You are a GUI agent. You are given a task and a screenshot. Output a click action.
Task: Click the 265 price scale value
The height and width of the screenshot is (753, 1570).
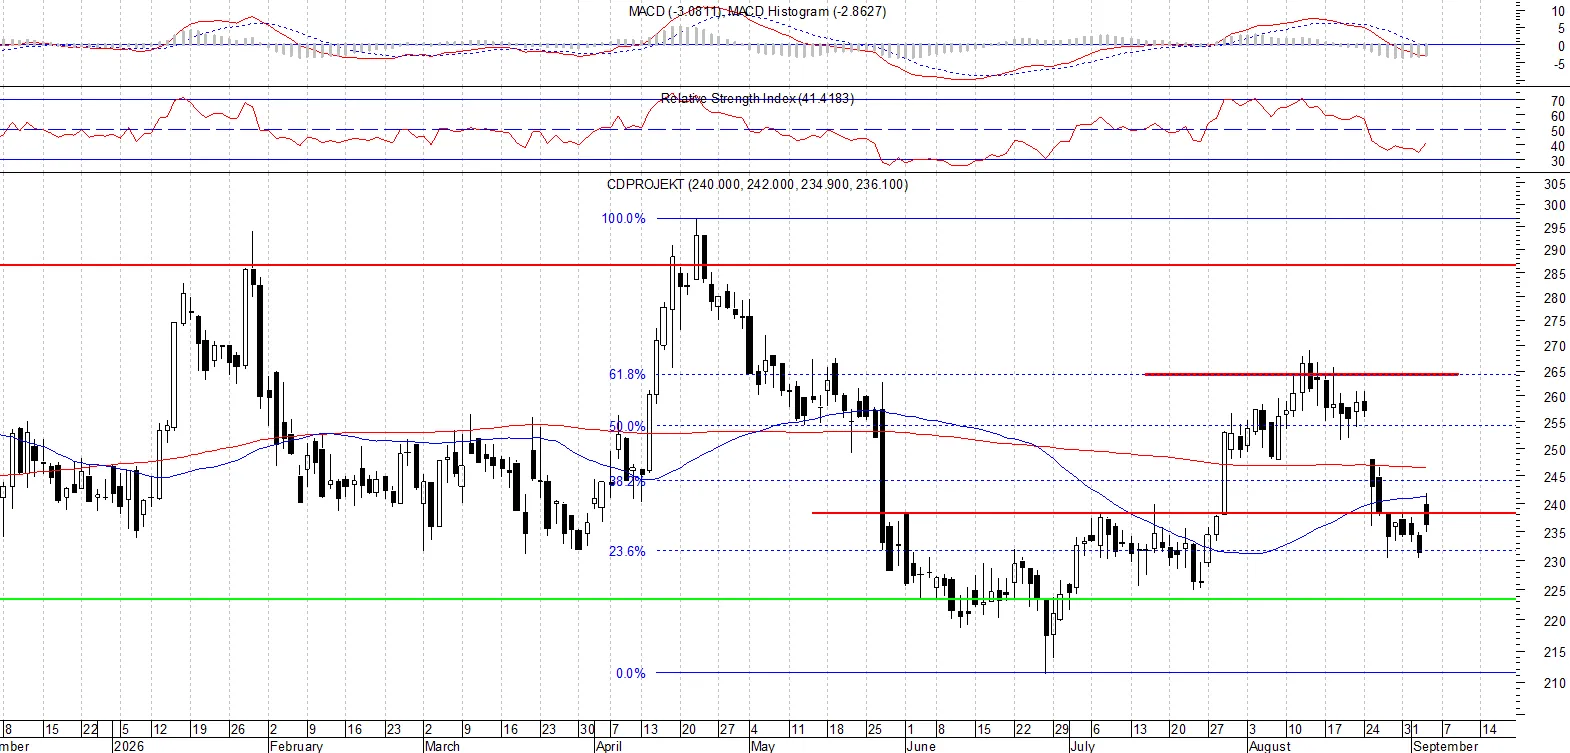pos(1555,372)
